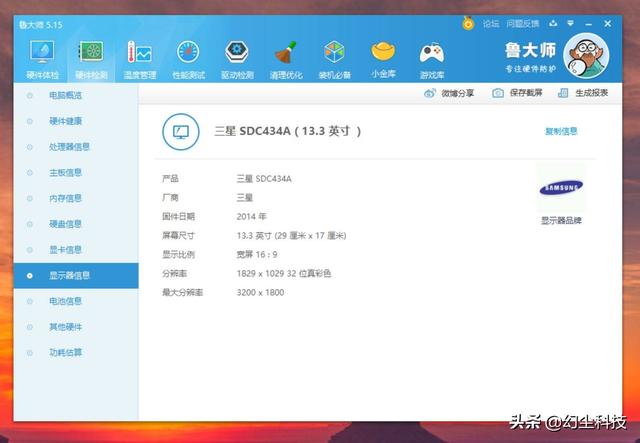Image resolution: width=640 pixels, height=443 pixels.
Task: Click the 鲁大师 mascot avatar
Action: pyautogui.click(x=586, y=56)
